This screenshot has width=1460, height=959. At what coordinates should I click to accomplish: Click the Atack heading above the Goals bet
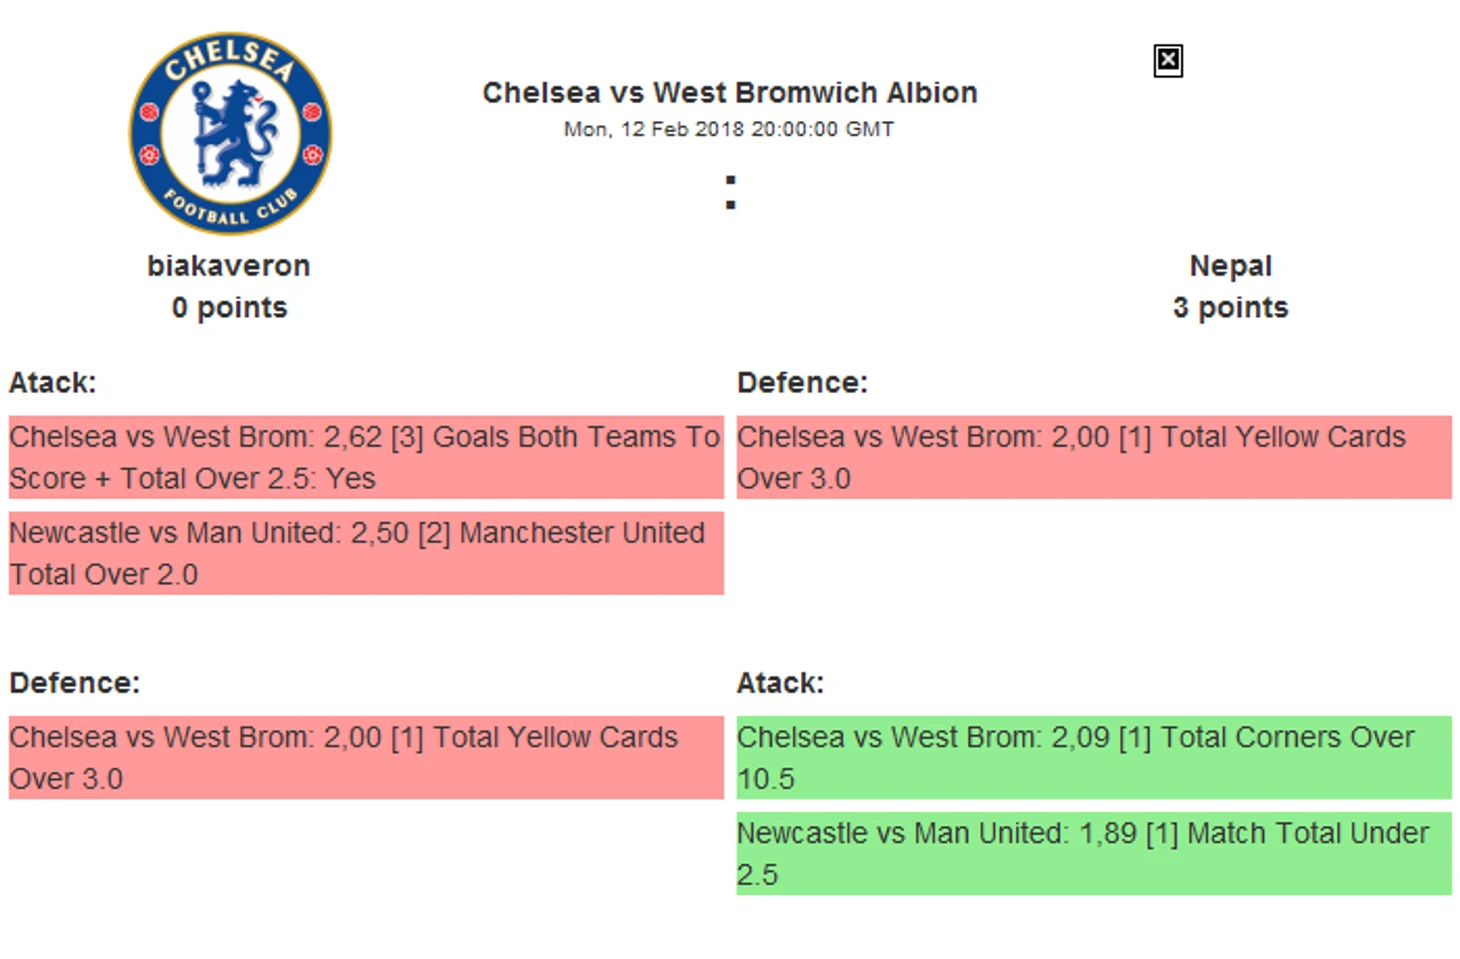pyautogui.click(x=53, y=383)
